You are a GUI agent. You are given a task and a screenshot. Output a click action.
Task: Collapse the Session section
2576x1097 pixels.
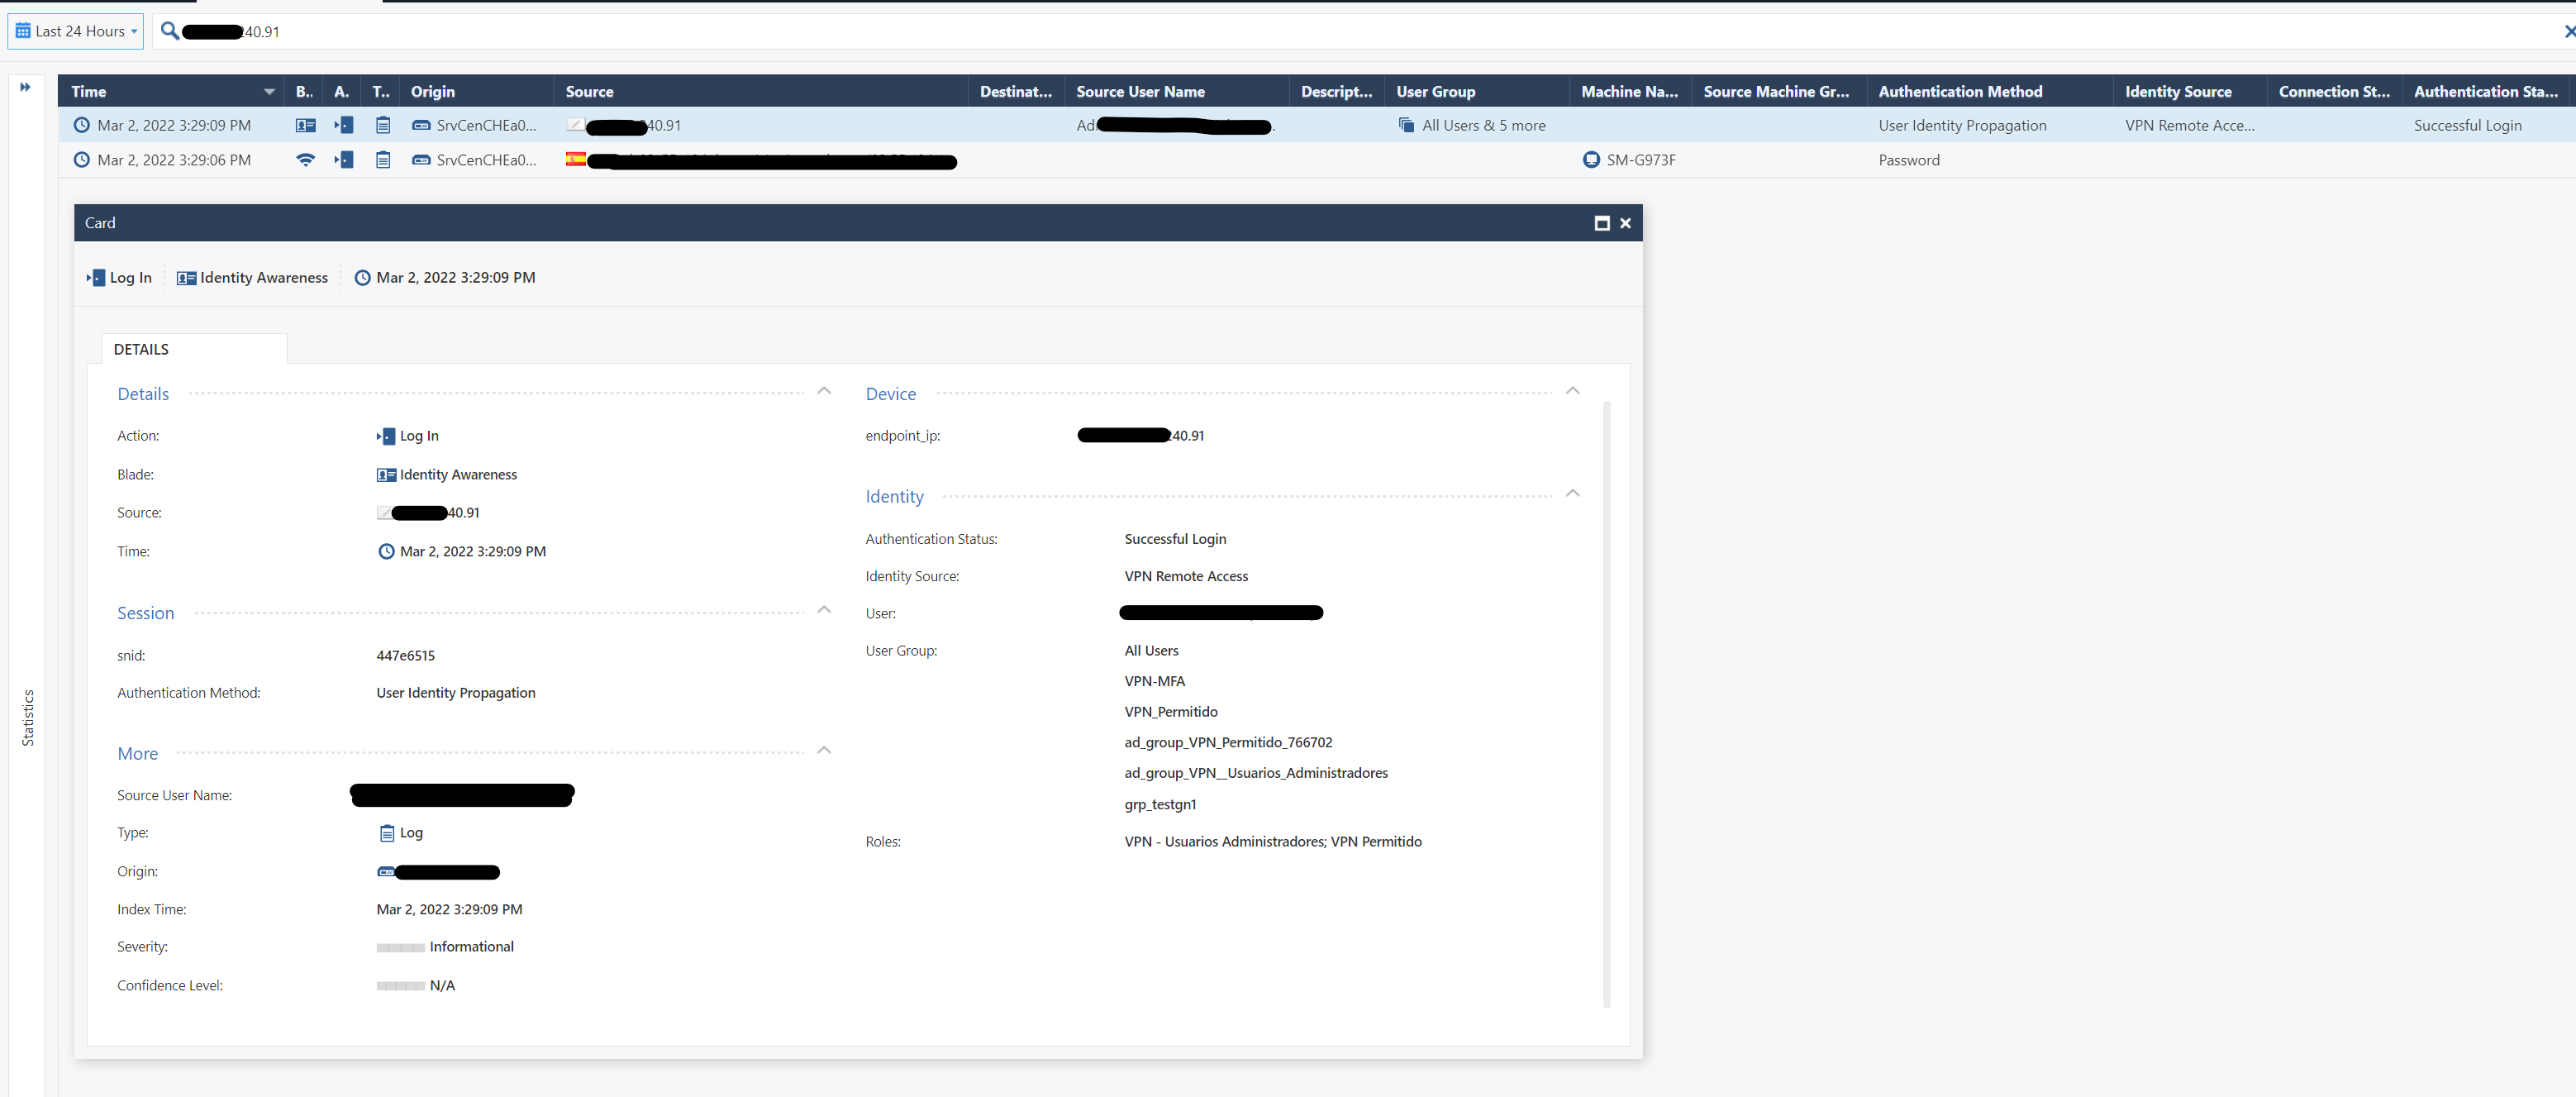click(x=824, y=610)
